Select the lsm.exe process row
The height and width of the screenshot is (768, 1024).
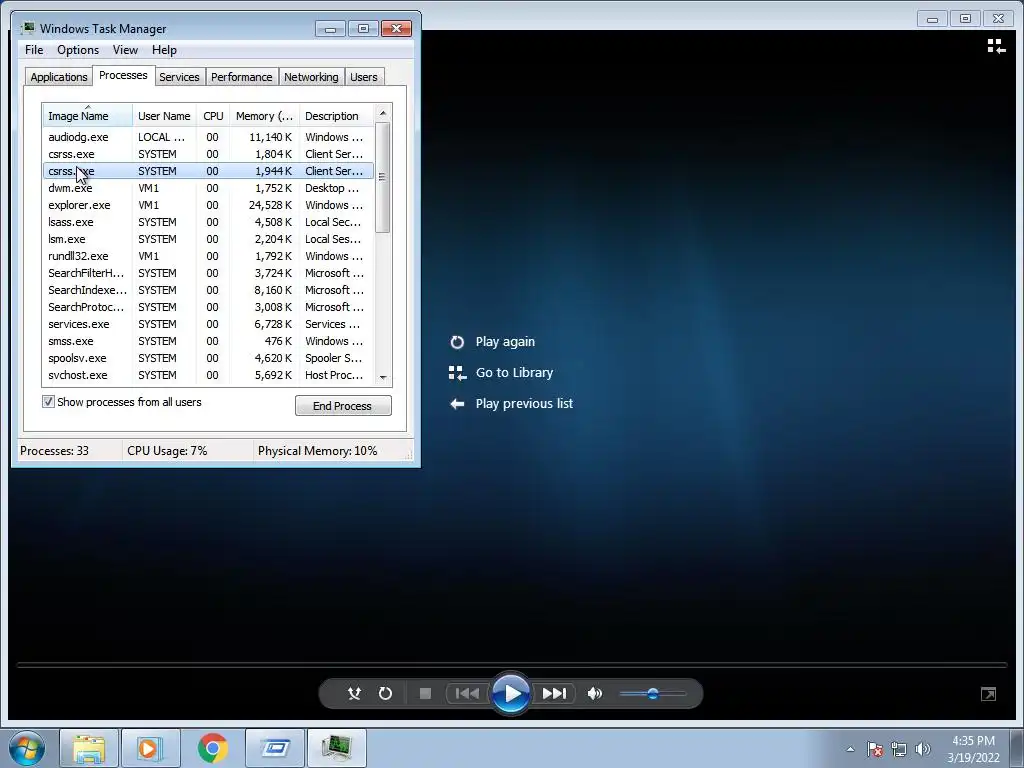pos(208,239)
